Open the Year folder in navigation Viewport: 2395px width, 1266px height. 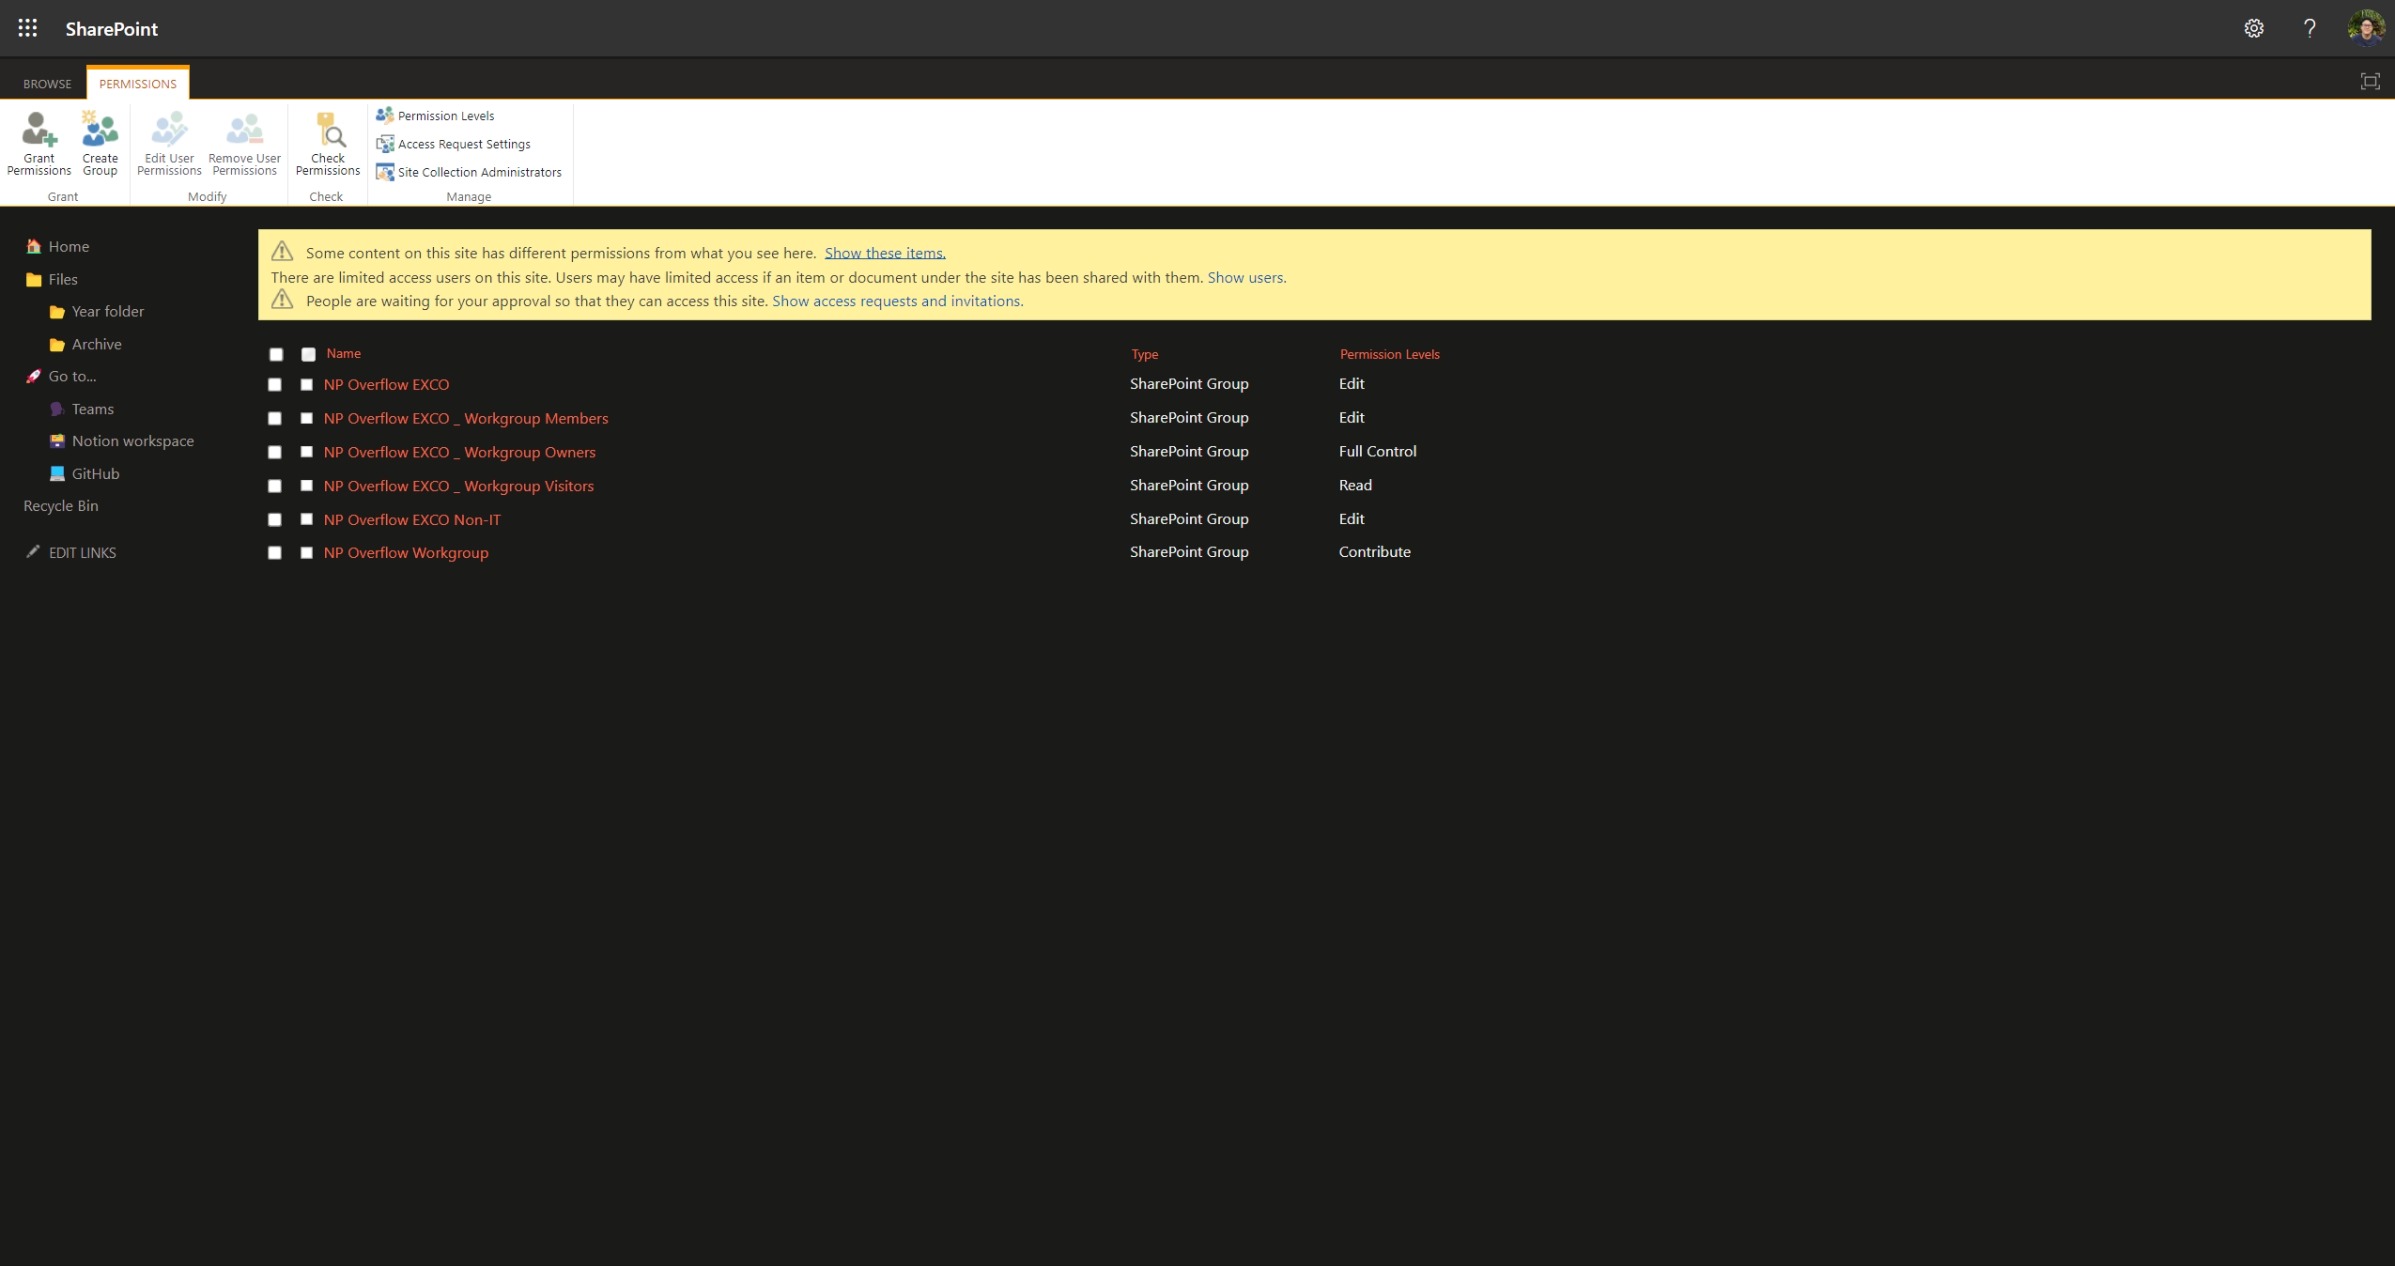click(107, 312)
